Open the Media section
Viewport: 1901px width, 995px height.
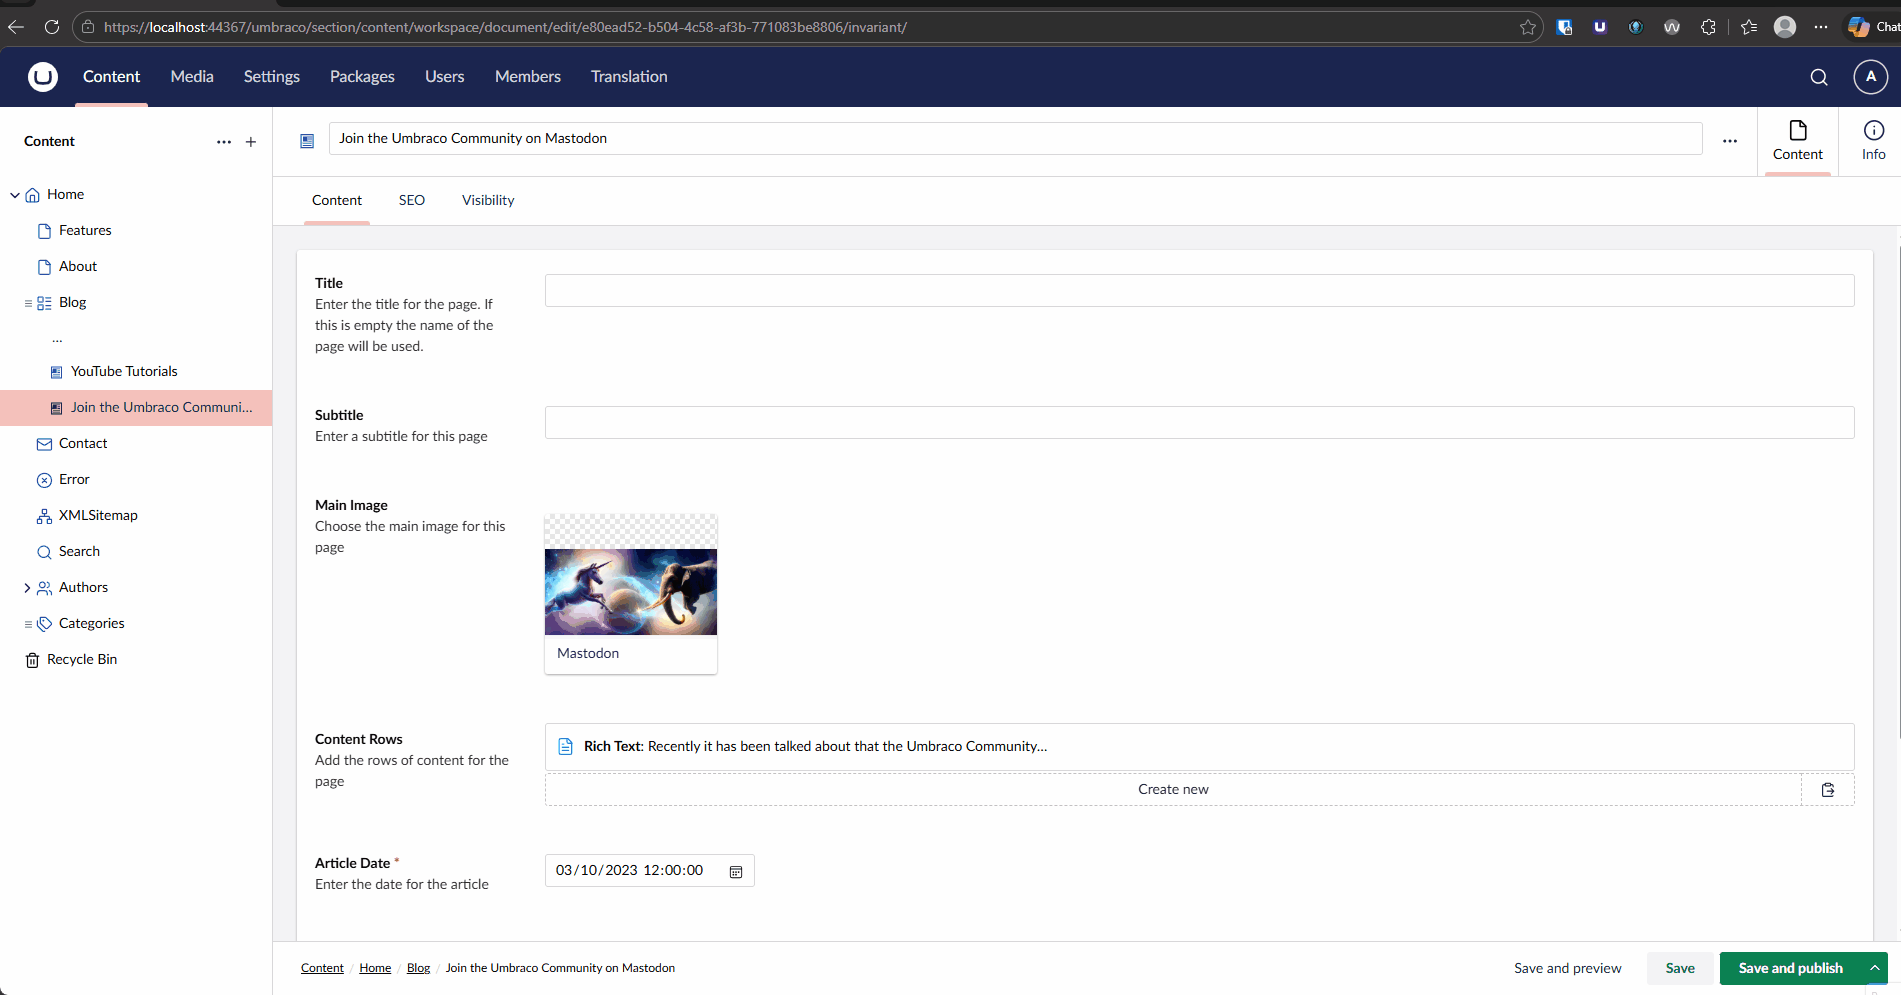191,76
